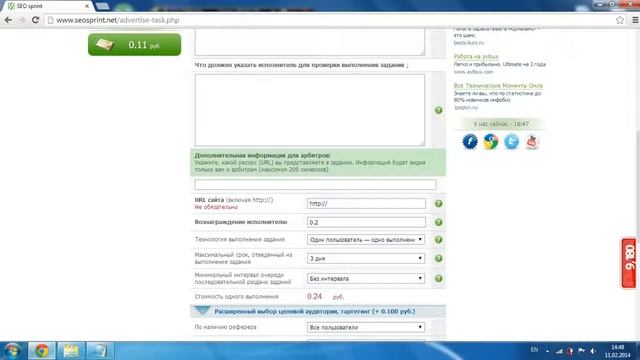Click the network icon in system tray

pos(559,351)
